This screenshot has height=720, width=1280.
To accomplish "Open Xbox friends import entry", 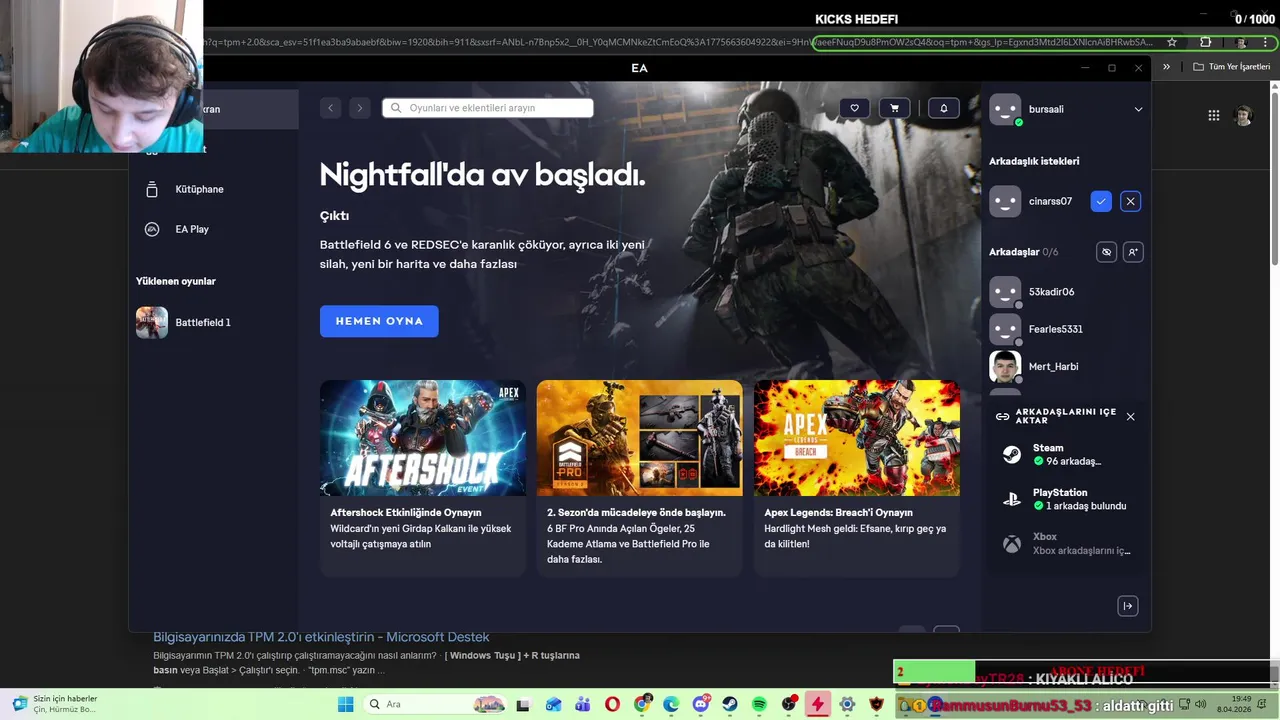I will 1065,544.
